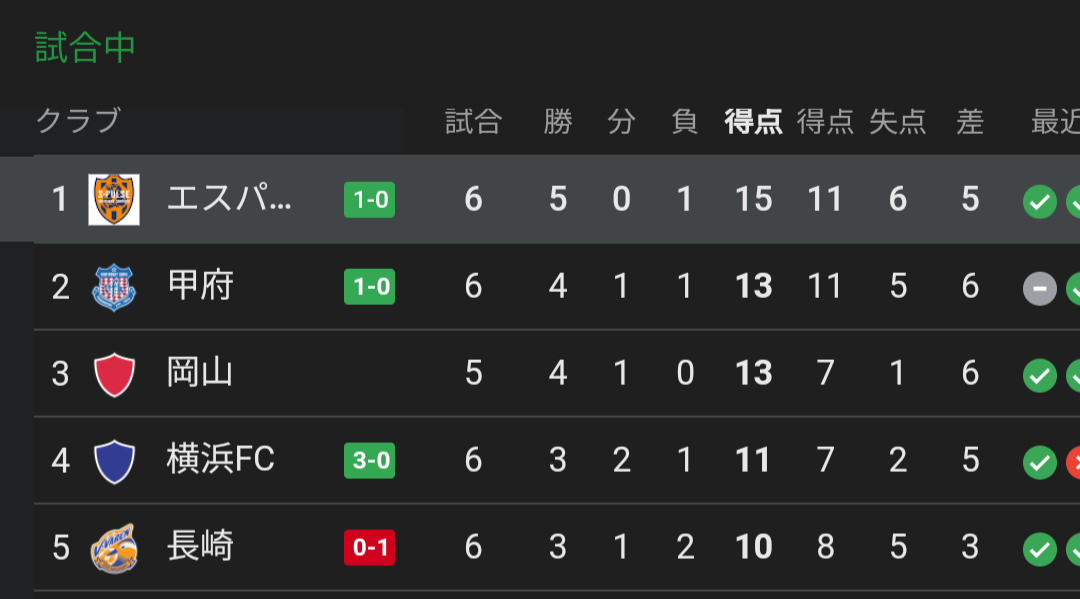Open the 3-0 live score badge for 横浜FC

[369, 460]
